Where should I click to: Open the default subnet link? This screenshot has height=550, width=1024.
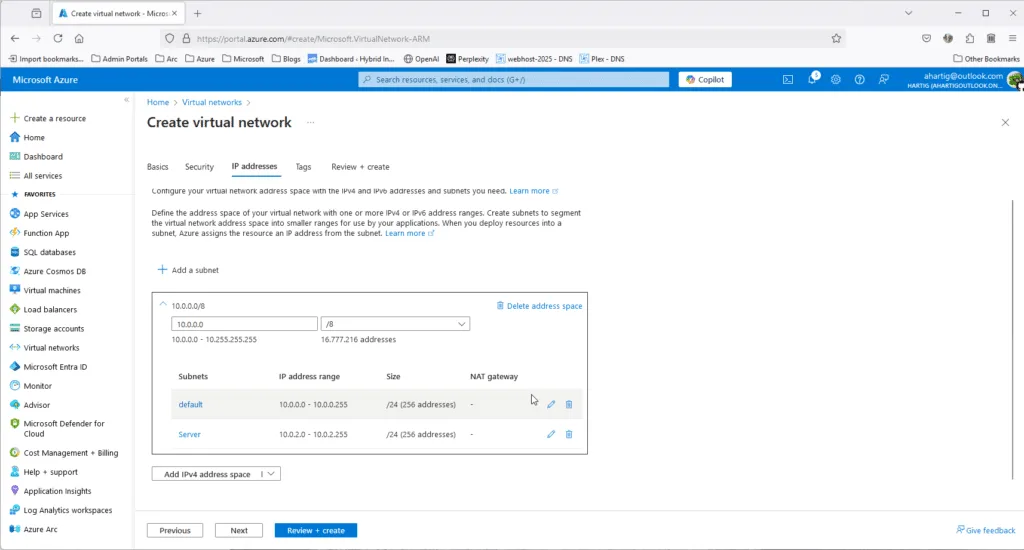click(x=190, y=404)
